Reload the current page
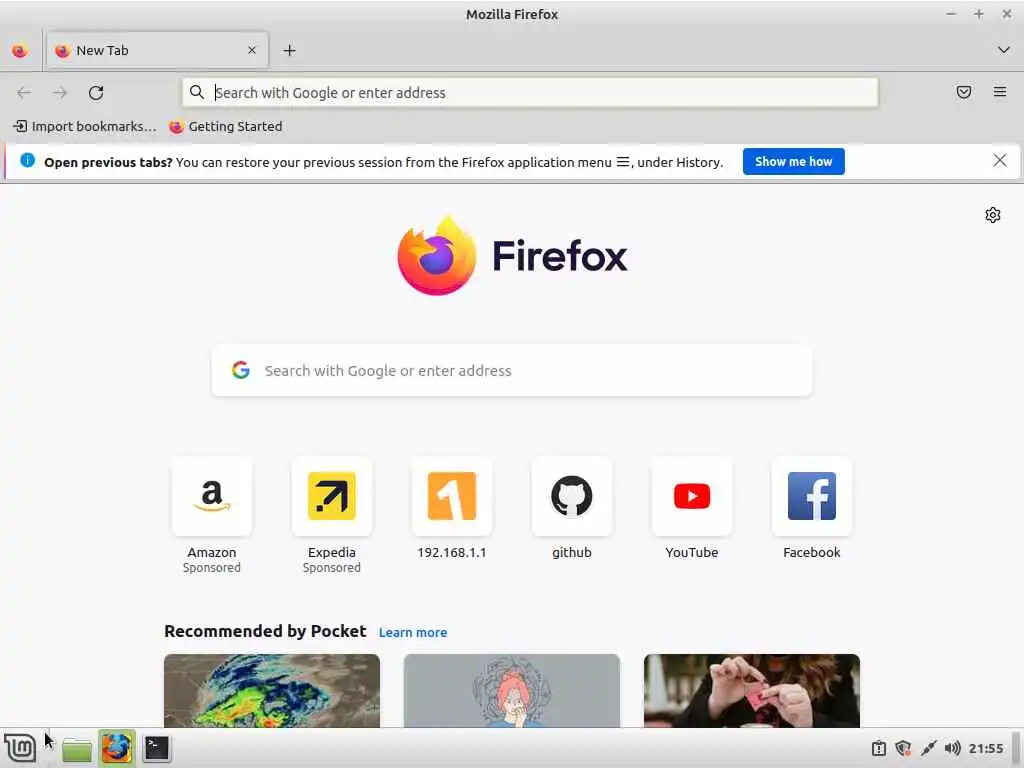Image resolution: width=1024 pixels, height=768 pixels. tap(96, 93)
